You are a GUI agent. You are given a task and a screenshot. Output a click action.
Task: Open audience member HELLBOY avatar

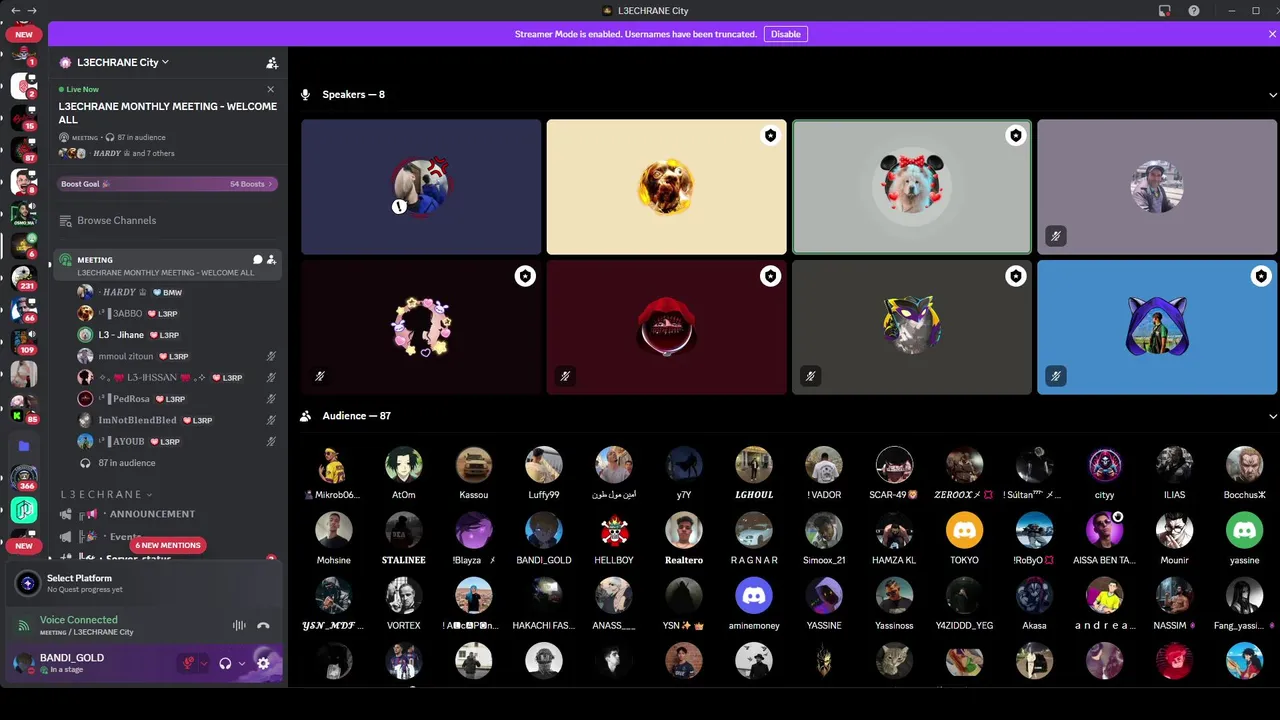tap(614, 530)
